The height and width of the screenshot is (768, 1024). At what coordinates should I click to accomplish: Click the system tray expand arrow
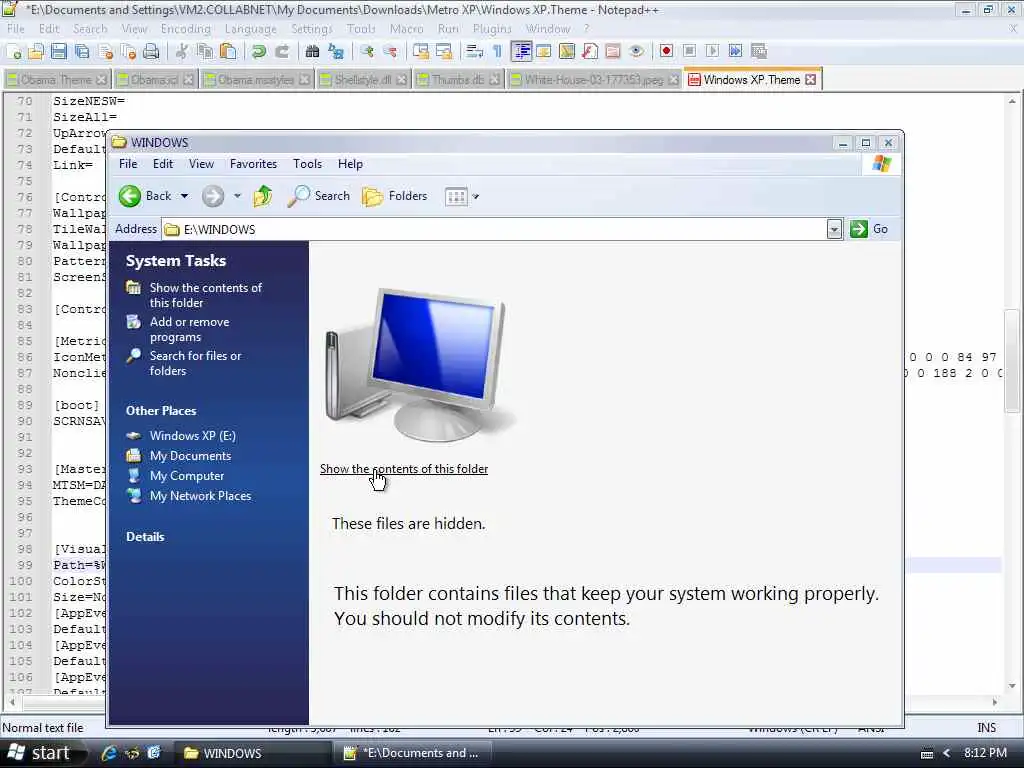[x=946, y=753]
